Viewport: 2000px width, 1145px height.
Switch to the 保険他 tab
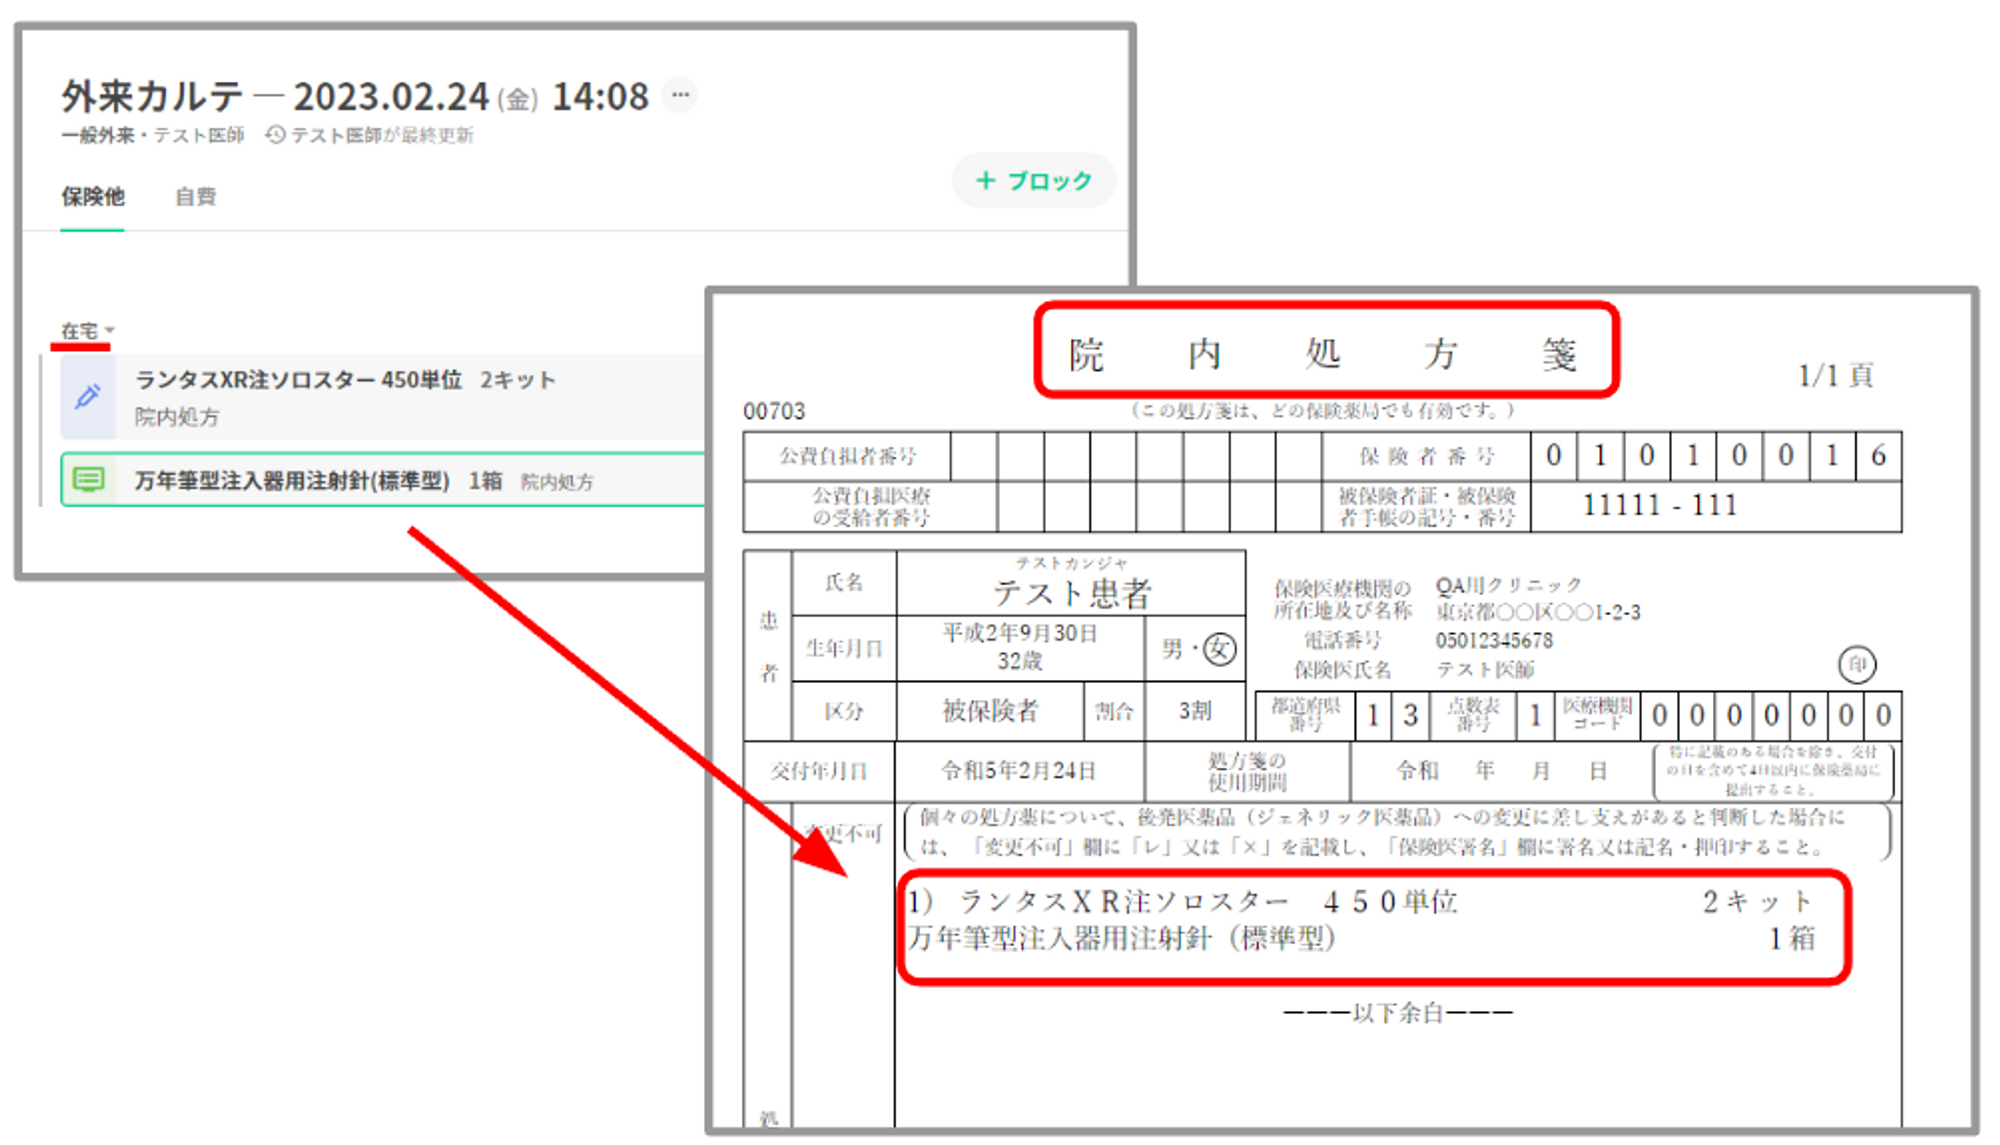tap(92, 196)
